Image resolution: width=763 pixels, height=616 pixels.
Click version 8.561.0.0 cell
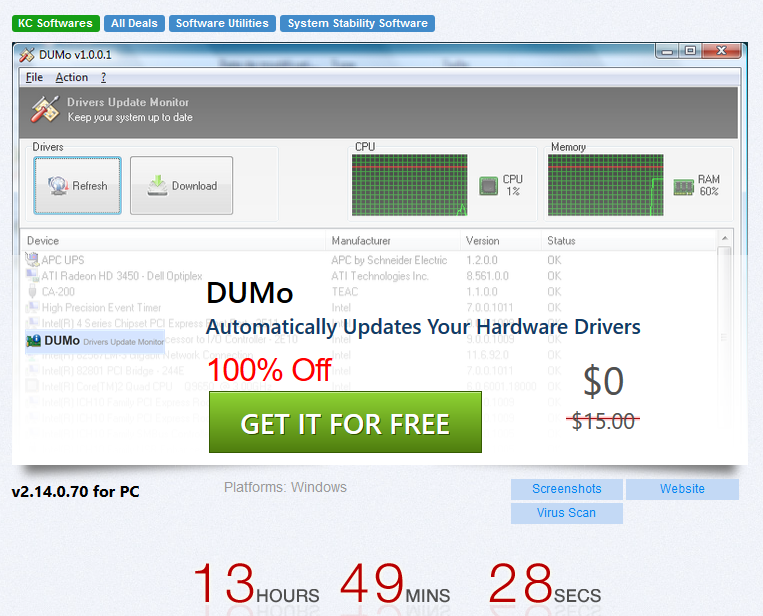click(487, 276)
